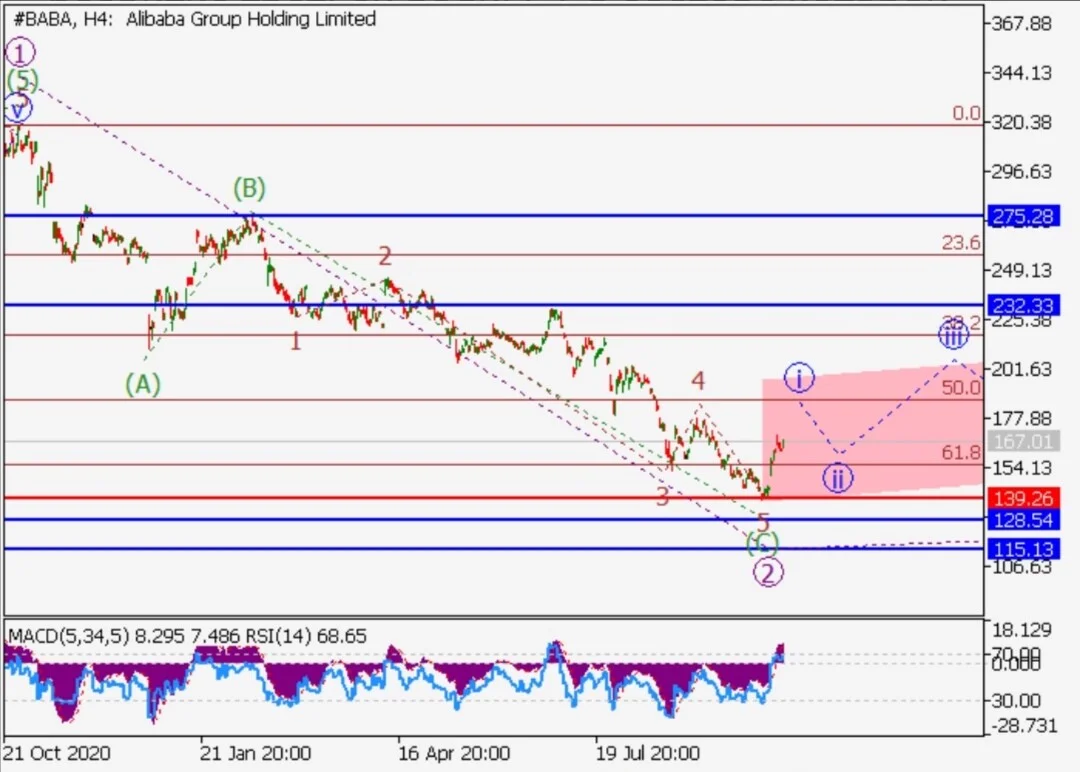Click the 21 Jan 20:00 time axis label
The image size is (1080, 772).
(256, 753)
